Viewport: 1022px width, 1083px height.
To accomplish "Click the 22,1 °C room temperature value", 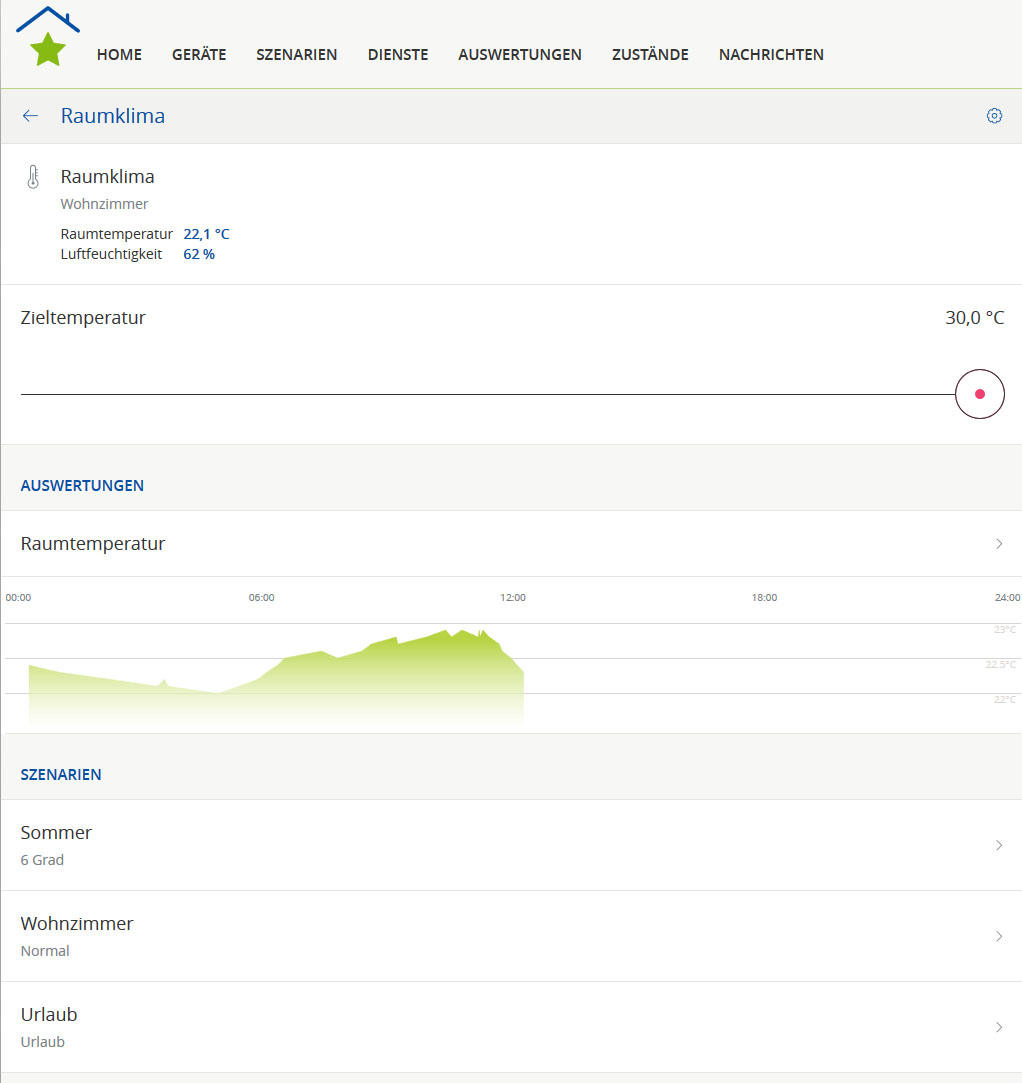I will tap(206, 234).
